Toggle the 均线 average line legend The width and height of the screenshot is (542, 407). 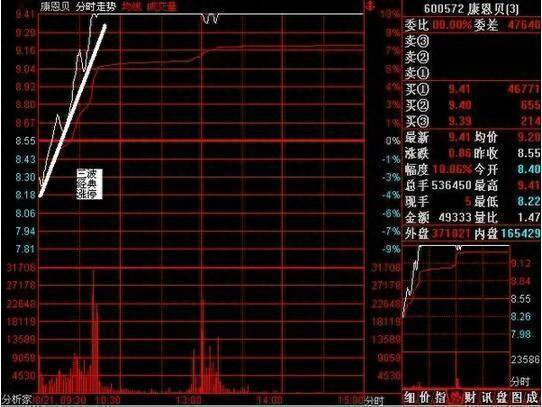coord(132,7)
